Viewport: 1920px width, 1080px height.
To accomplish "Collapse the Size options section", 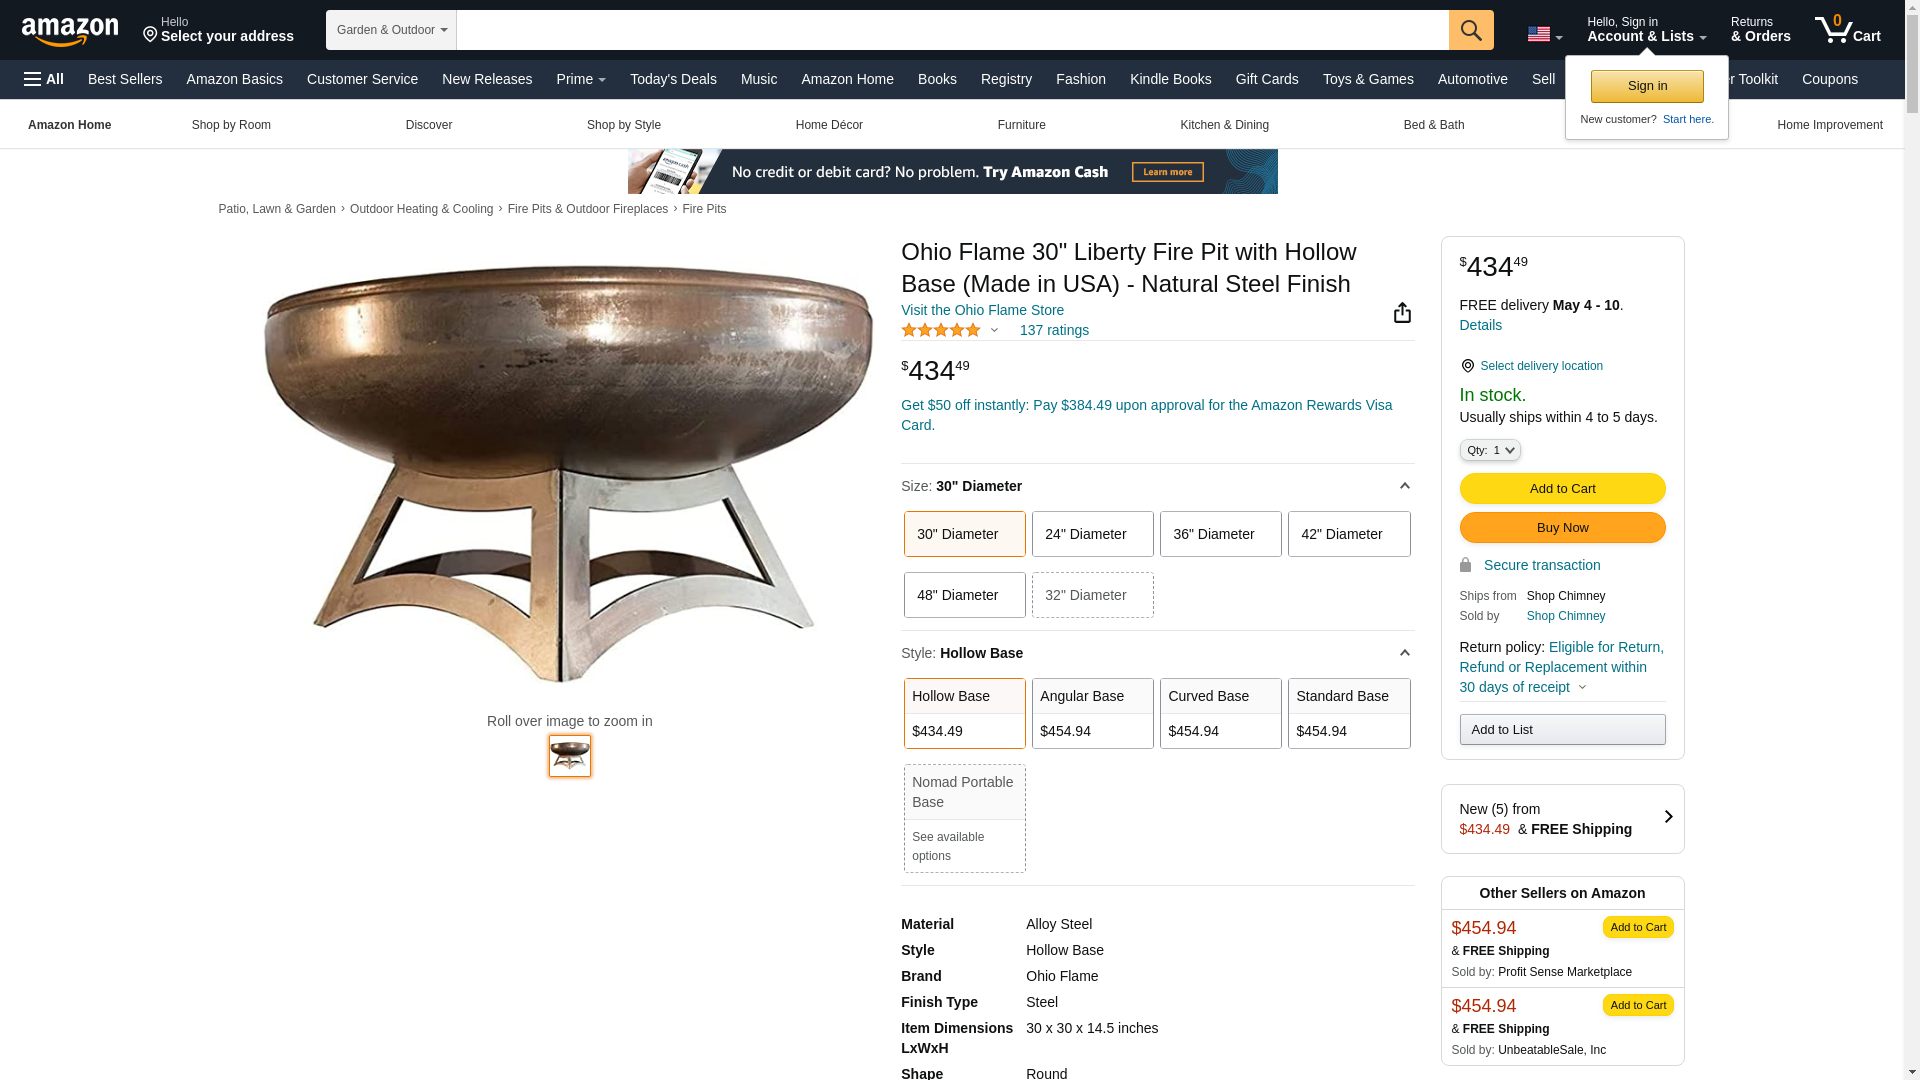I will click(x=1404, y=486).
